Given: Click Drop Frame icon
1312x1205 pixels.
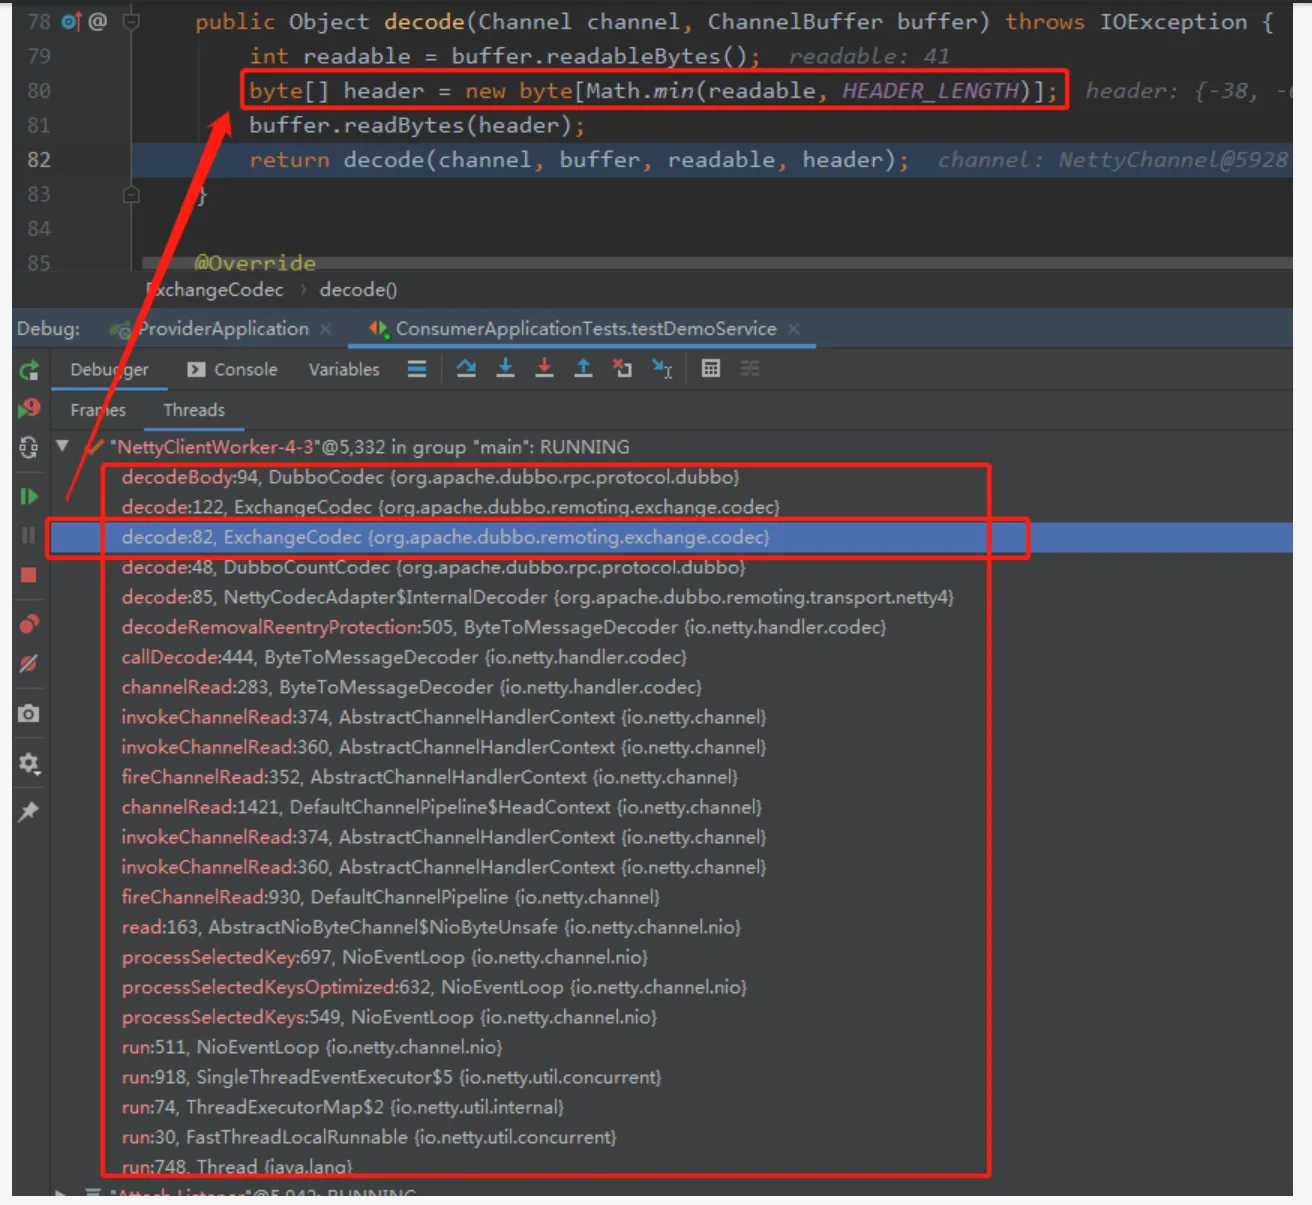Looking at the screenshot, I should click(622, 369).
